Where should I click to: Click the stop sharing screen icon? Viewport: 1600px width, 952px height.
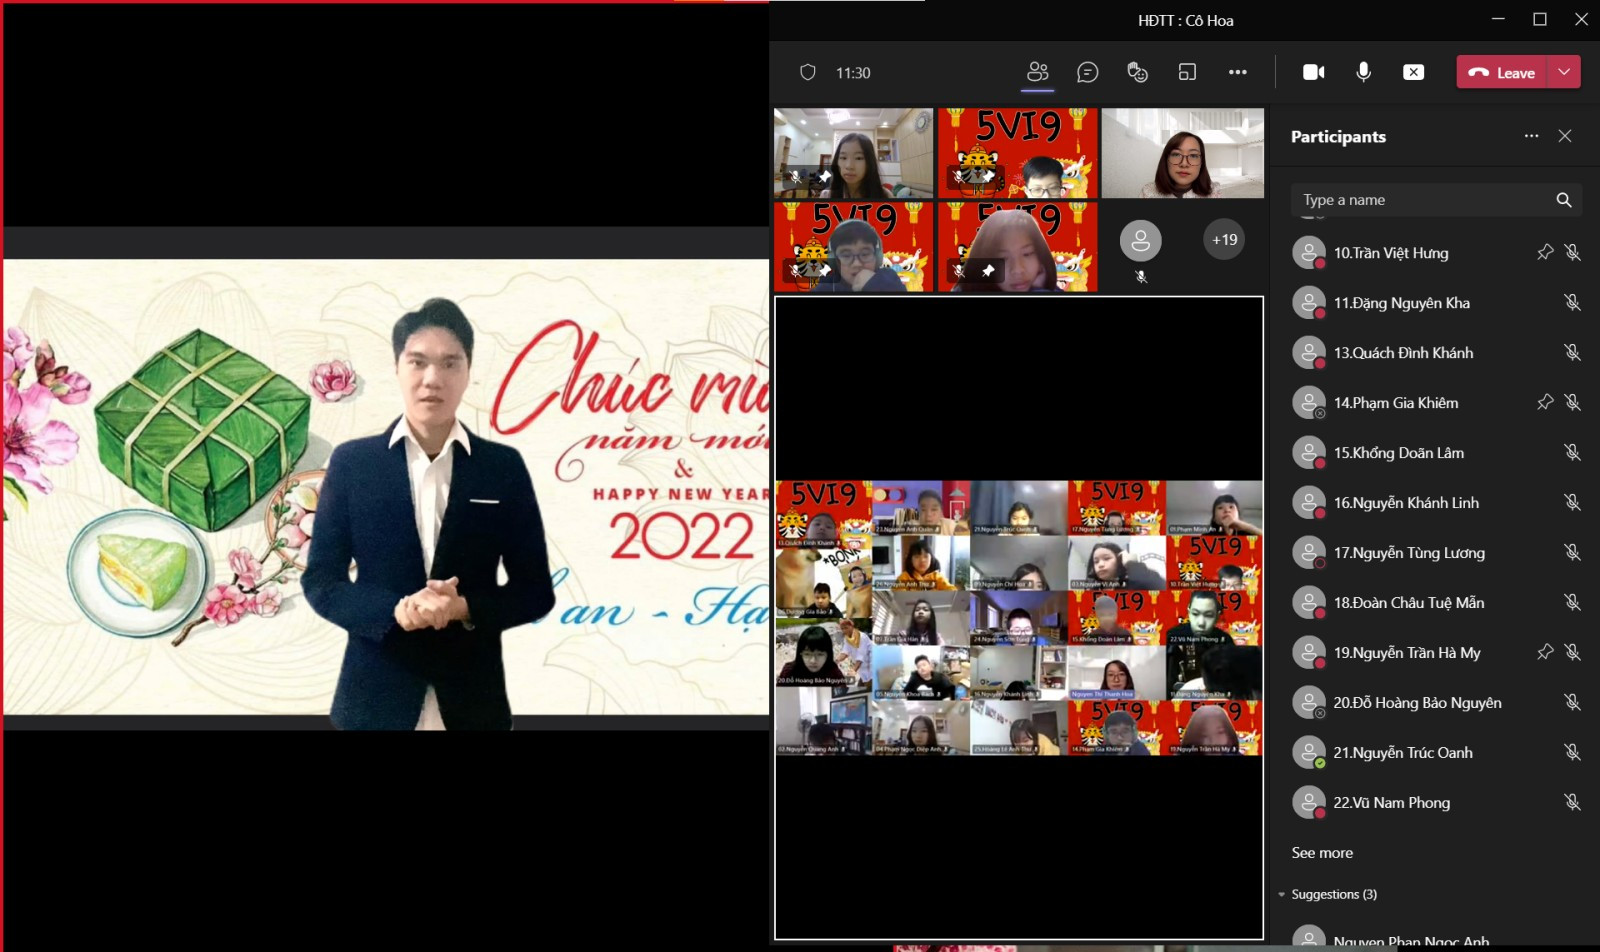click(1413, 72)
